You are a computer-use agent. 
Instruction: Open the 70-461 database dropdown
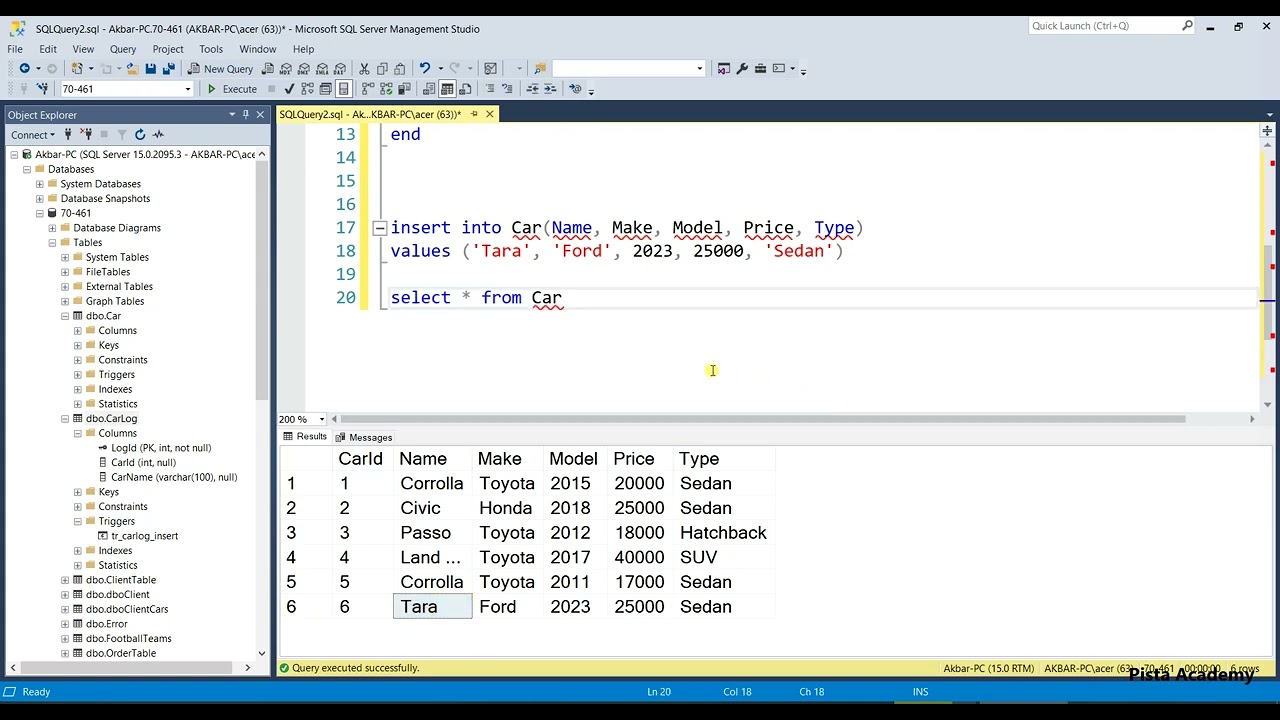point(187,89)
